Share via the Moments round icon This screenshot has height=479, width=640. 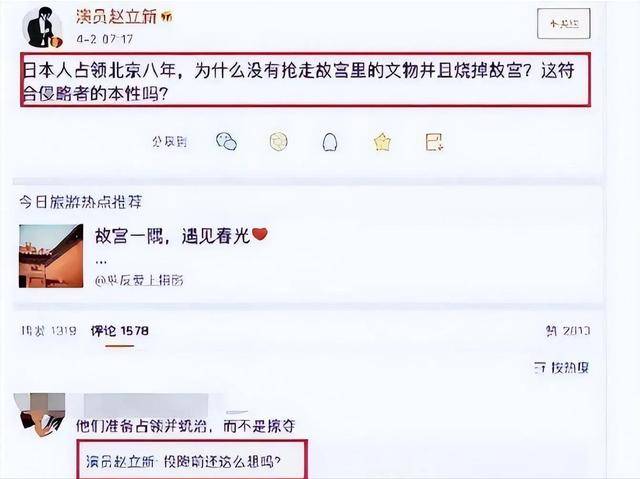(279, 142)
